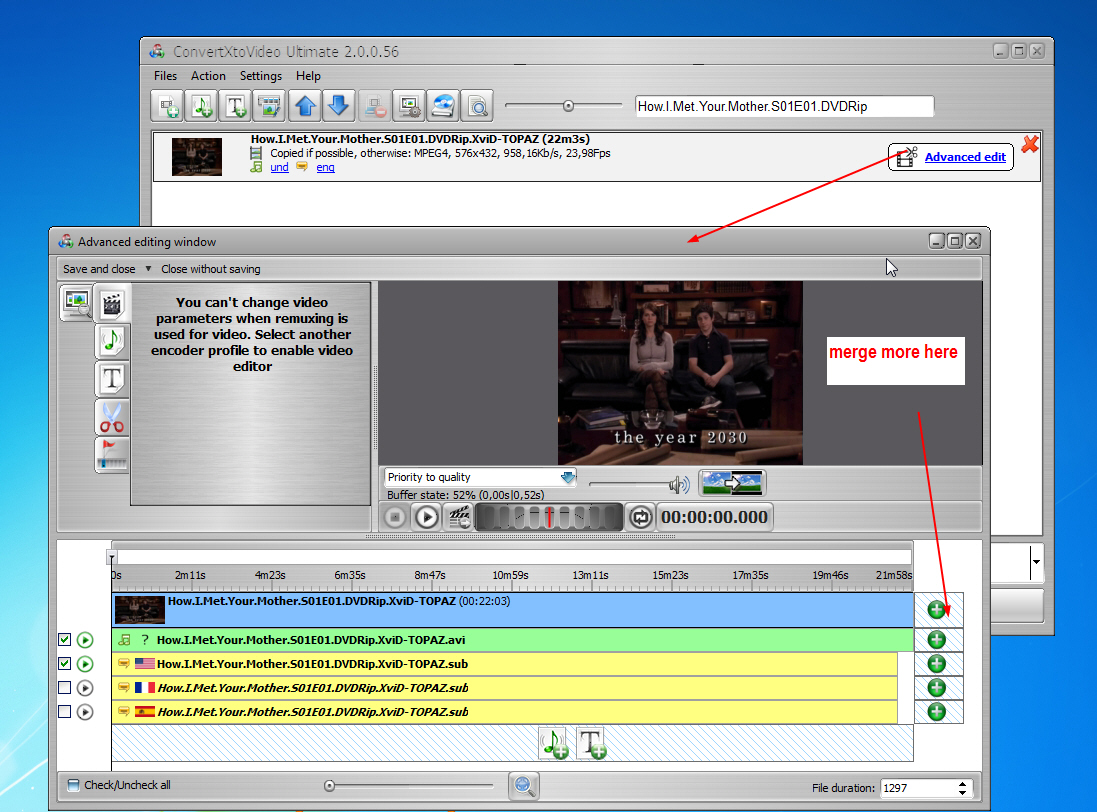Add subtitle T icon below timeline
1097x812 pixels.
(x=591, y=743)
